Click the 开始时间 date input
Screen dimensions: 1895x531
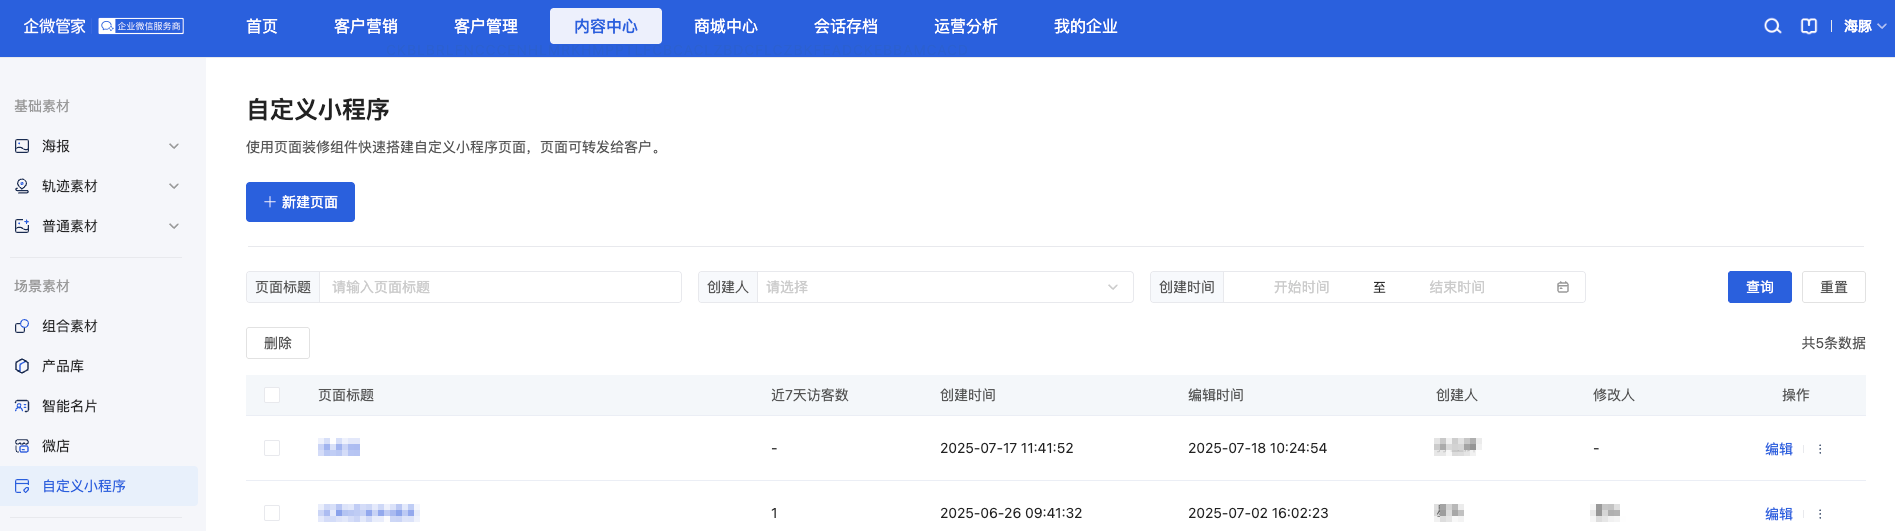(x=1301, y=287)
